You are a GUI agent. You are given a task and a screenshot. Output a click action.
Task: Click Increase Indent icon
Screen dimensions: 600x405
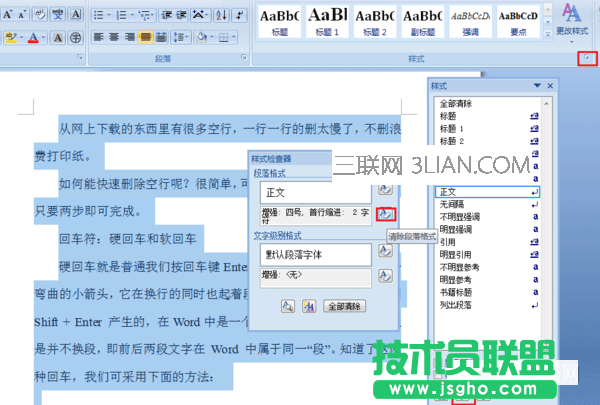tap(181, 15)
